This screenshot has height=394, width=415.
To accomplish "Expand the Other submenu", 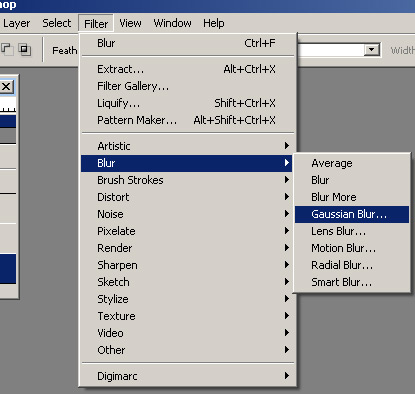I will coord(187,350).
